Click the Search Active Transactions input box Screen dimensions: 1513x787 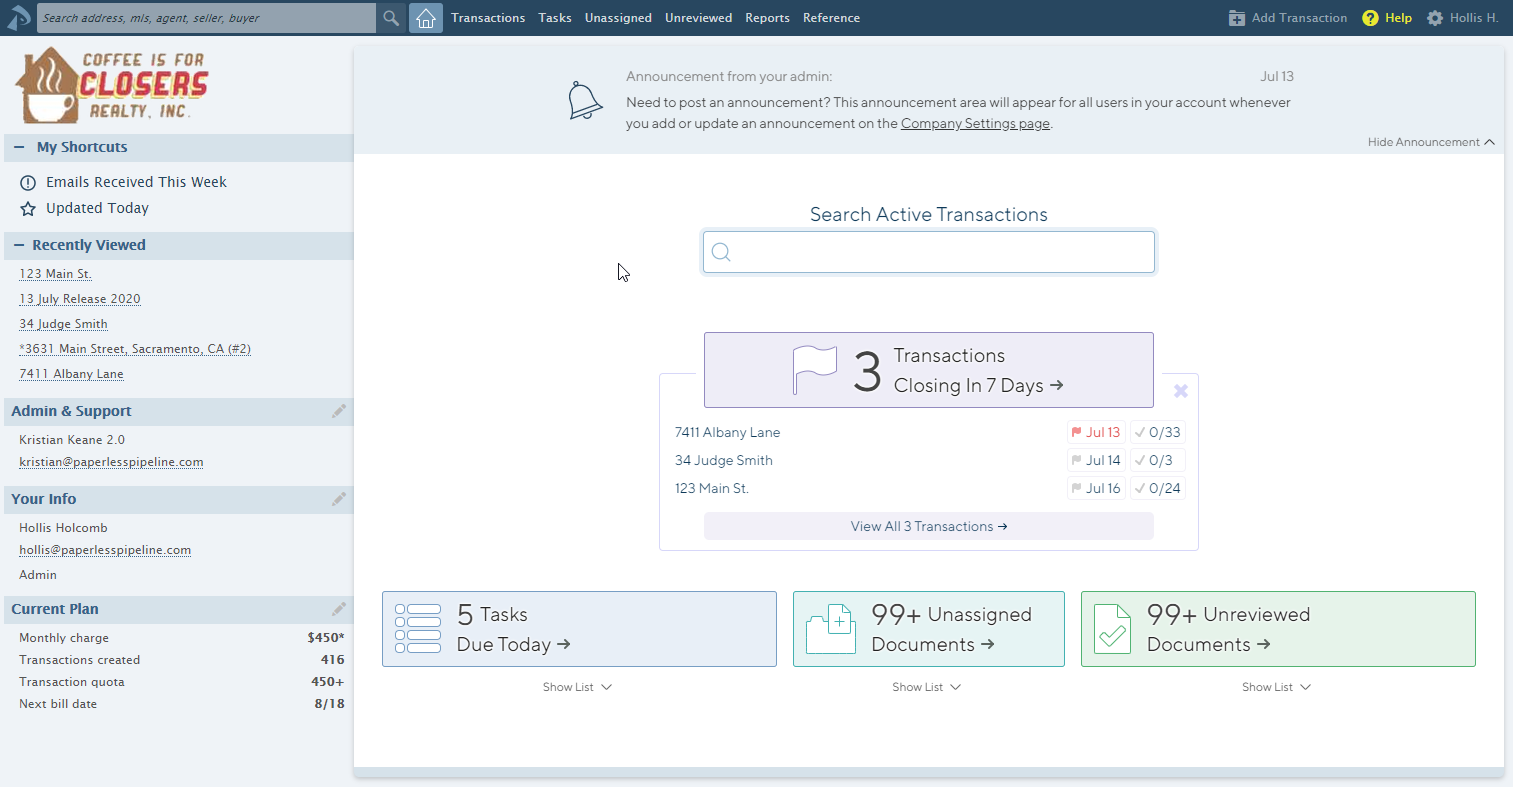coord(929,252)
